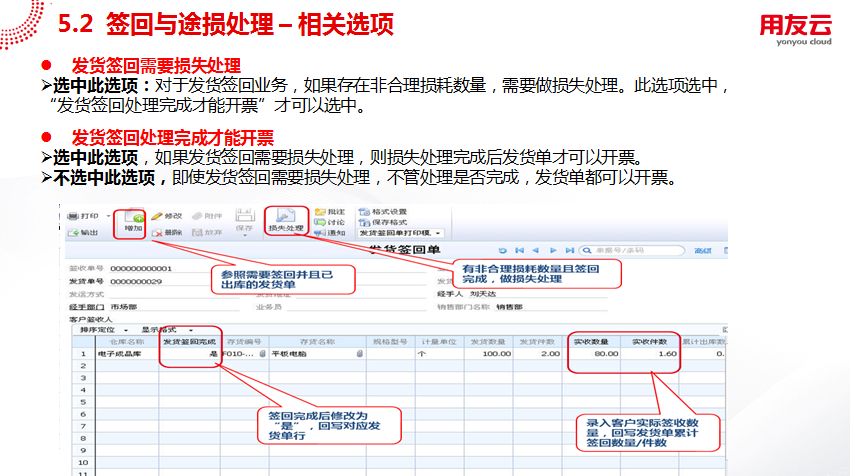The height and width of the screenshot is (476, 850).
Task: Click the 输出 export icon
Action: (x=73, y=233)
